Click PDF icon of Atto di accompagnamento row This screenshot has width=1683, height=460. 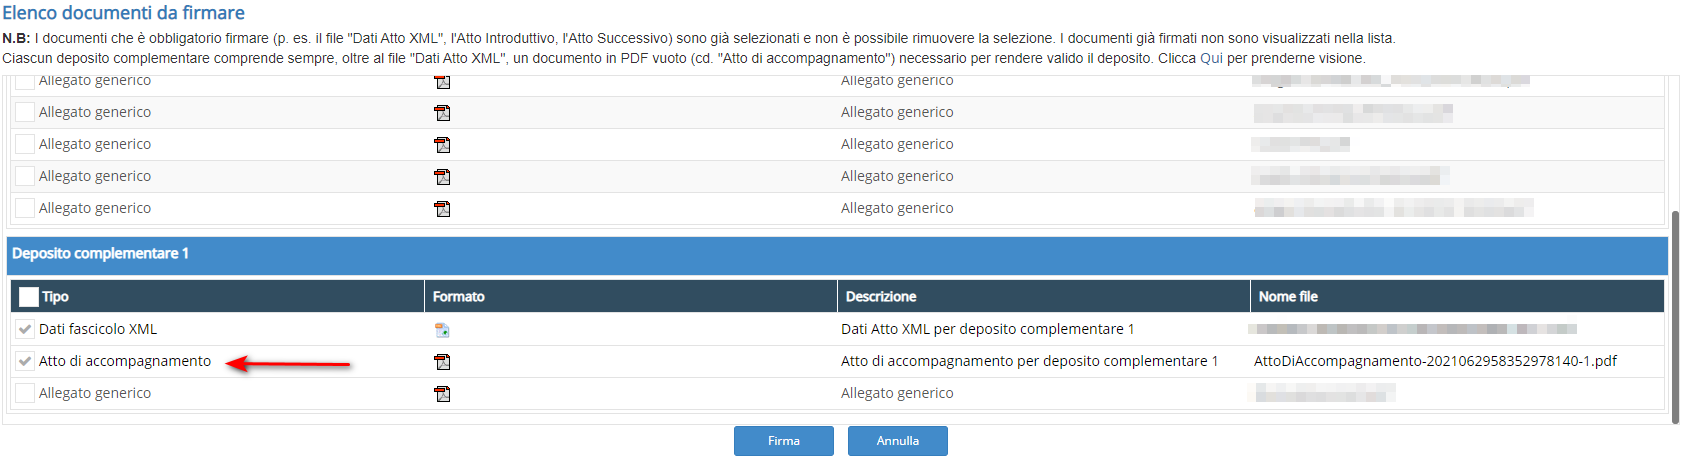(442, 362)
